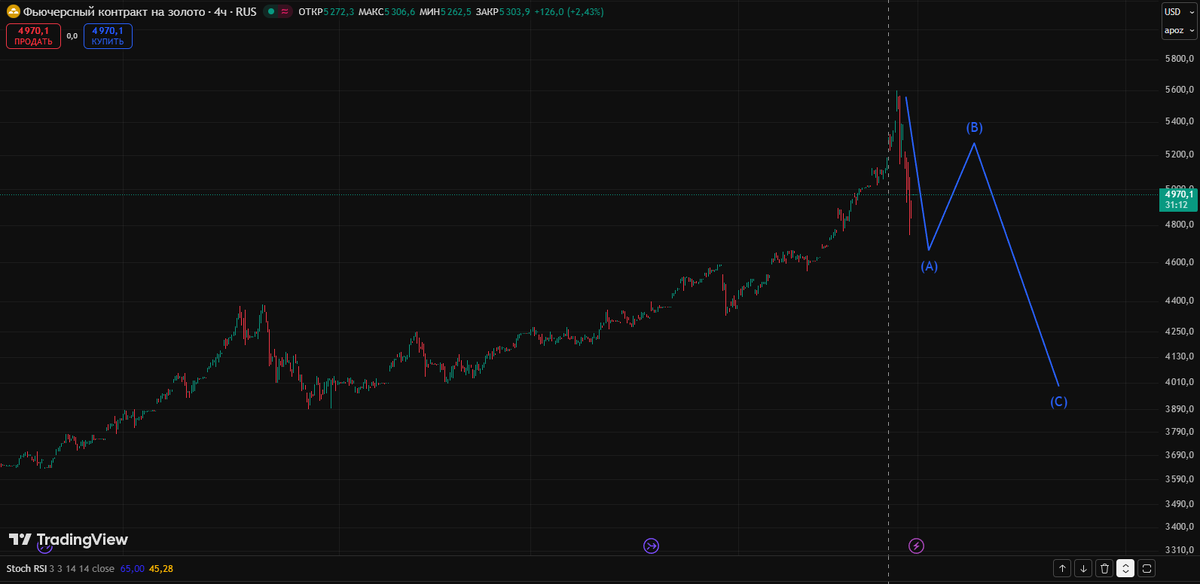
Task: Open the TradingView logo link
Action: click(x=69, y=539)
